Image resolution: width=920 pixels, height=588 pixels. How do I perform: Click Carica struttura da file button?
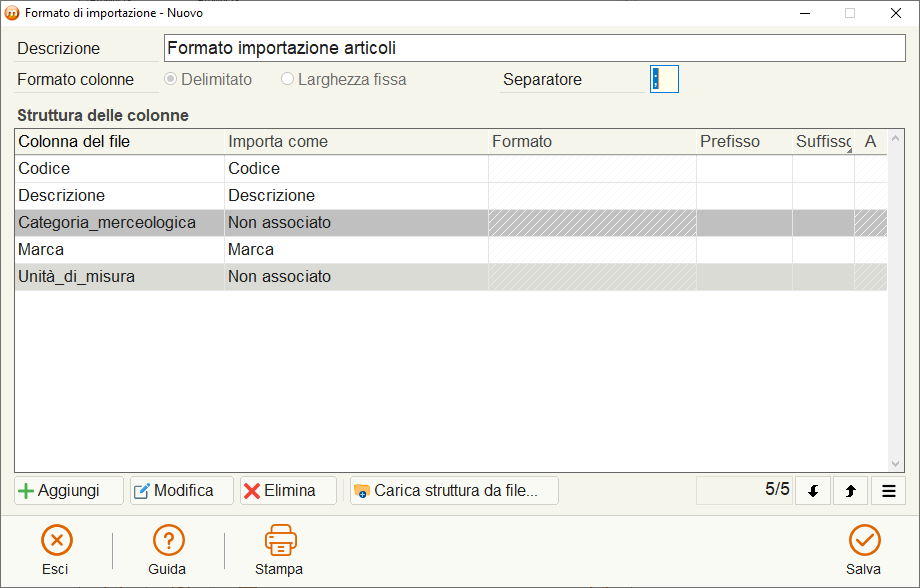[454, 491]
